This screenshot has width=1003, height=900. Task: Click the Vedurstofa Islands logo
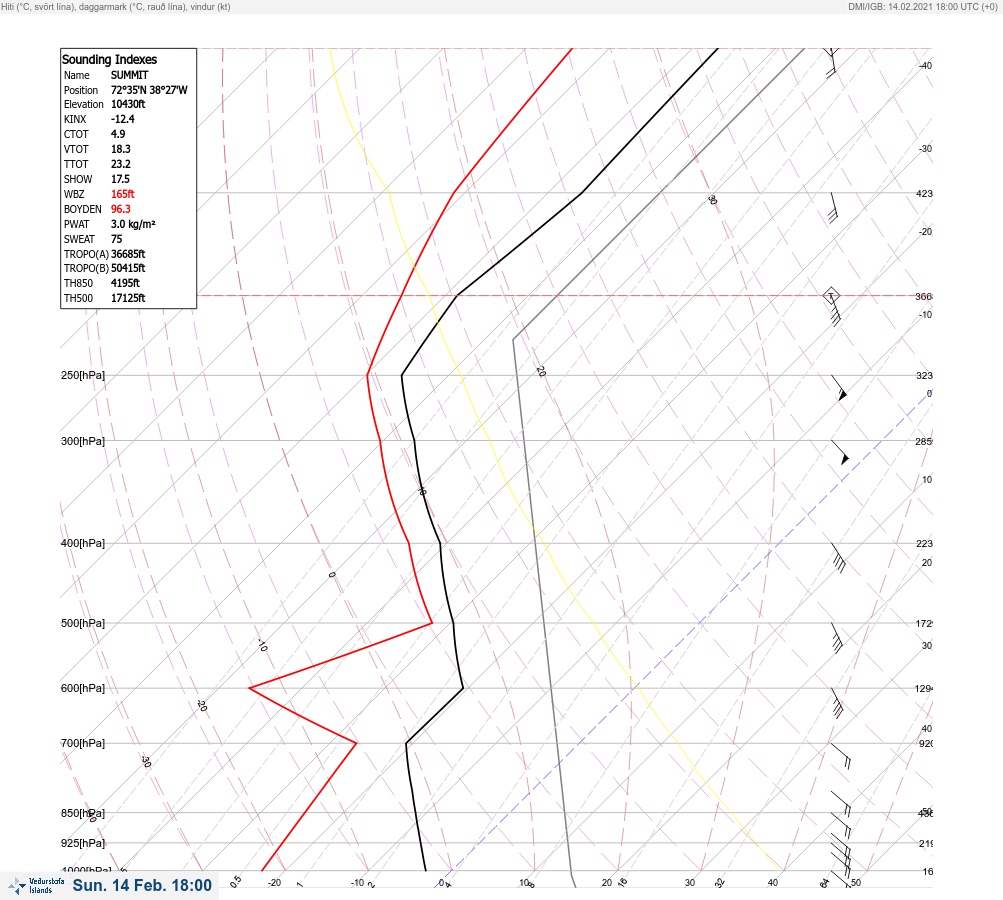click(x=36, y=886)
